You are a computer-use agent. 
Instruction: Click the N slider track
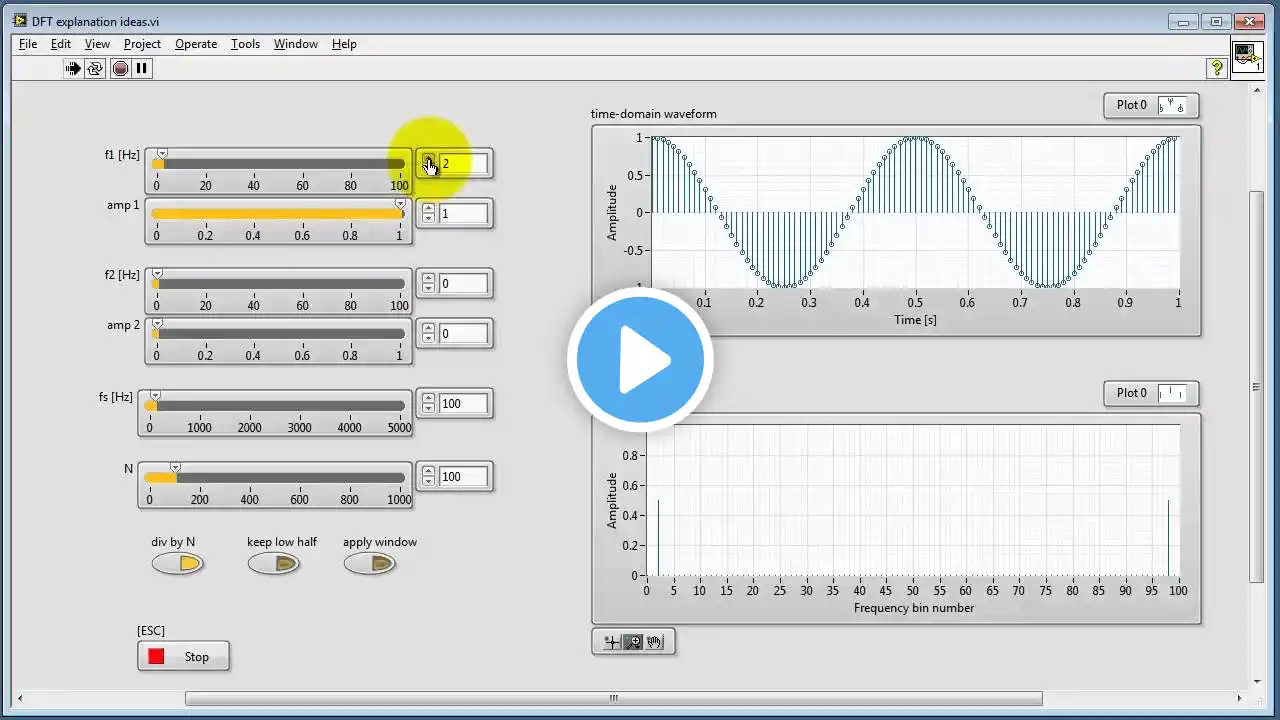[x=275, y=478]
